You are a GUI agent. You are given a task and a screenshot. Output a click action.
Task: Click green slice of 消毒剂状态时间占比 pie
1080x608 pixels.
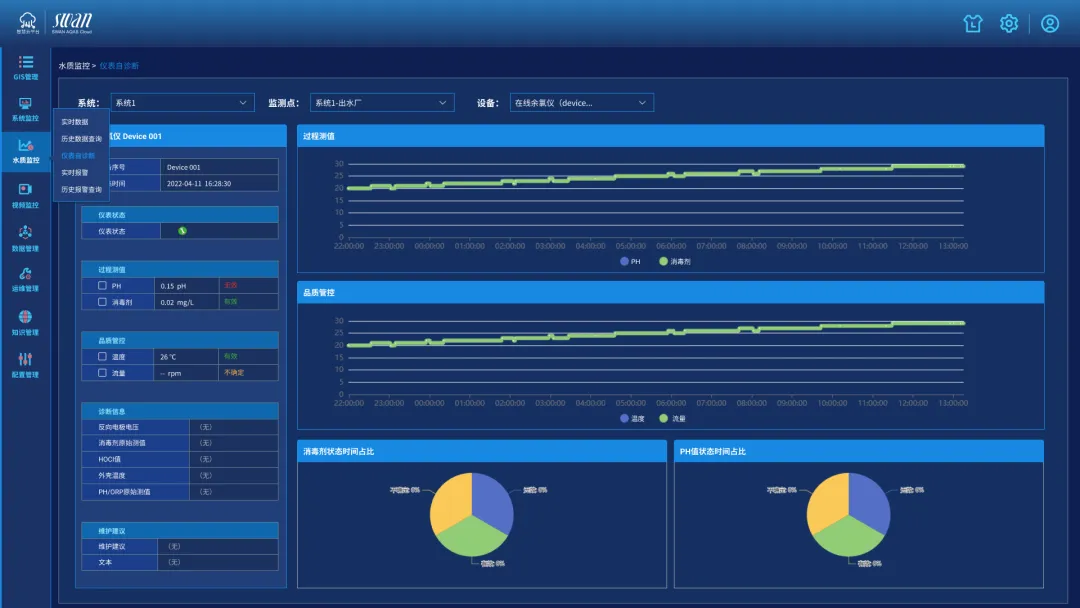(472, 537)
